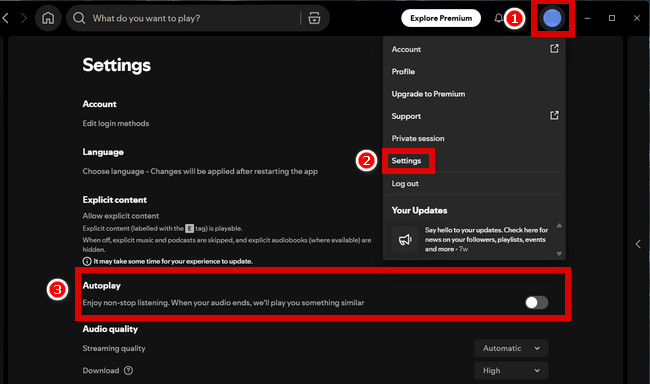Open the 'Say hello to your updates' notice
Image resolution: width=650 pixels, height=384 pixels.
tap(486, 239)
